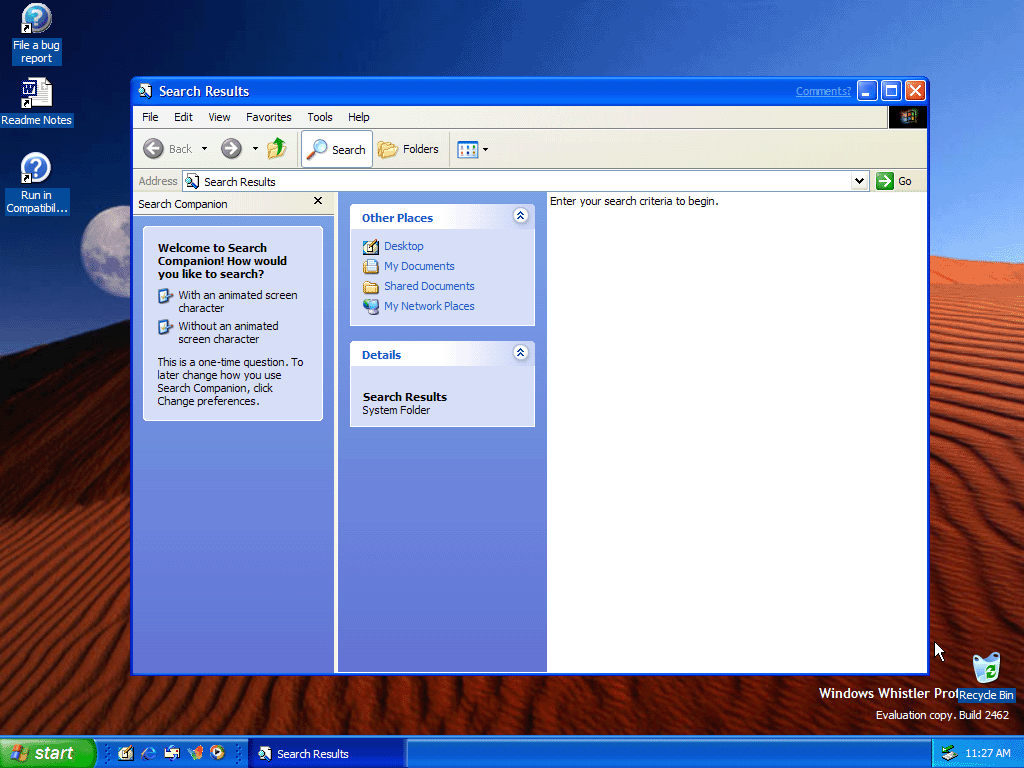
Task: Toggle the Search toolbar button
Action: (x=337, y=150)
